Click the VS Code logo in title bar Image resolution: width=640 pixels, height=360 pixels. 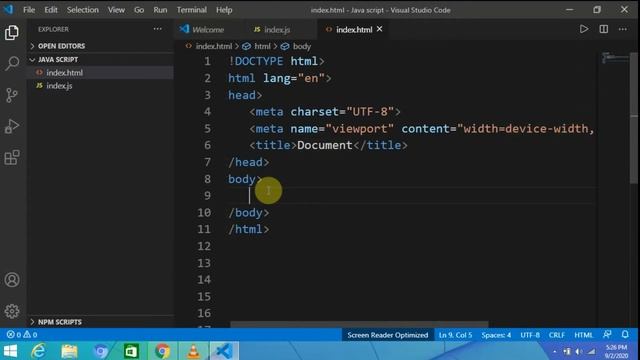8,9
